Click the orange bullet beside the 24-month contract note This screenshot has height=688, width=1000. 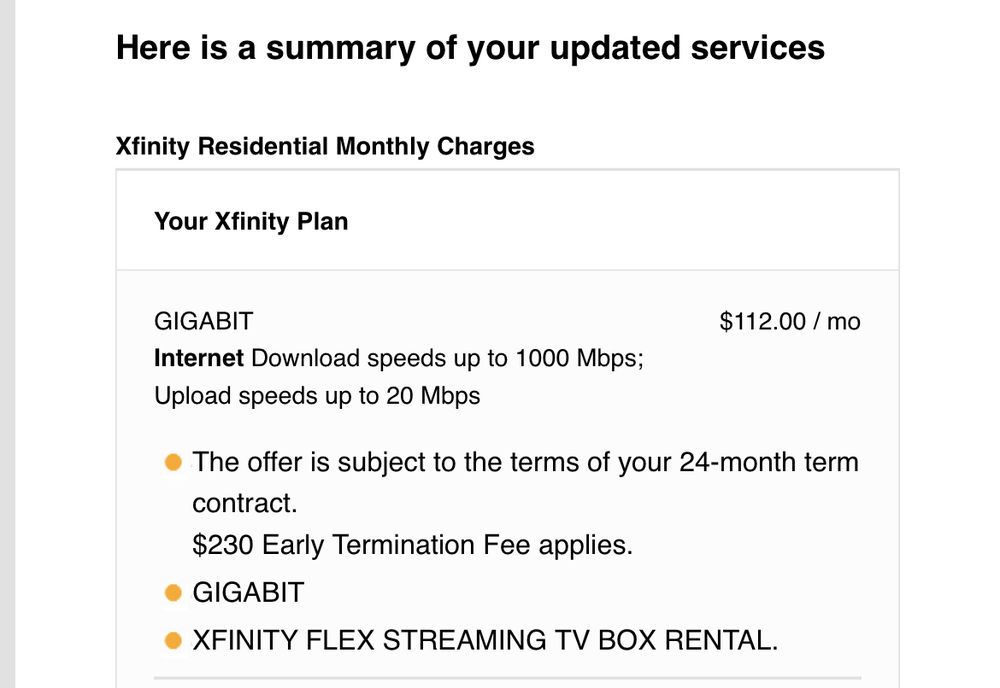point(173,463)
